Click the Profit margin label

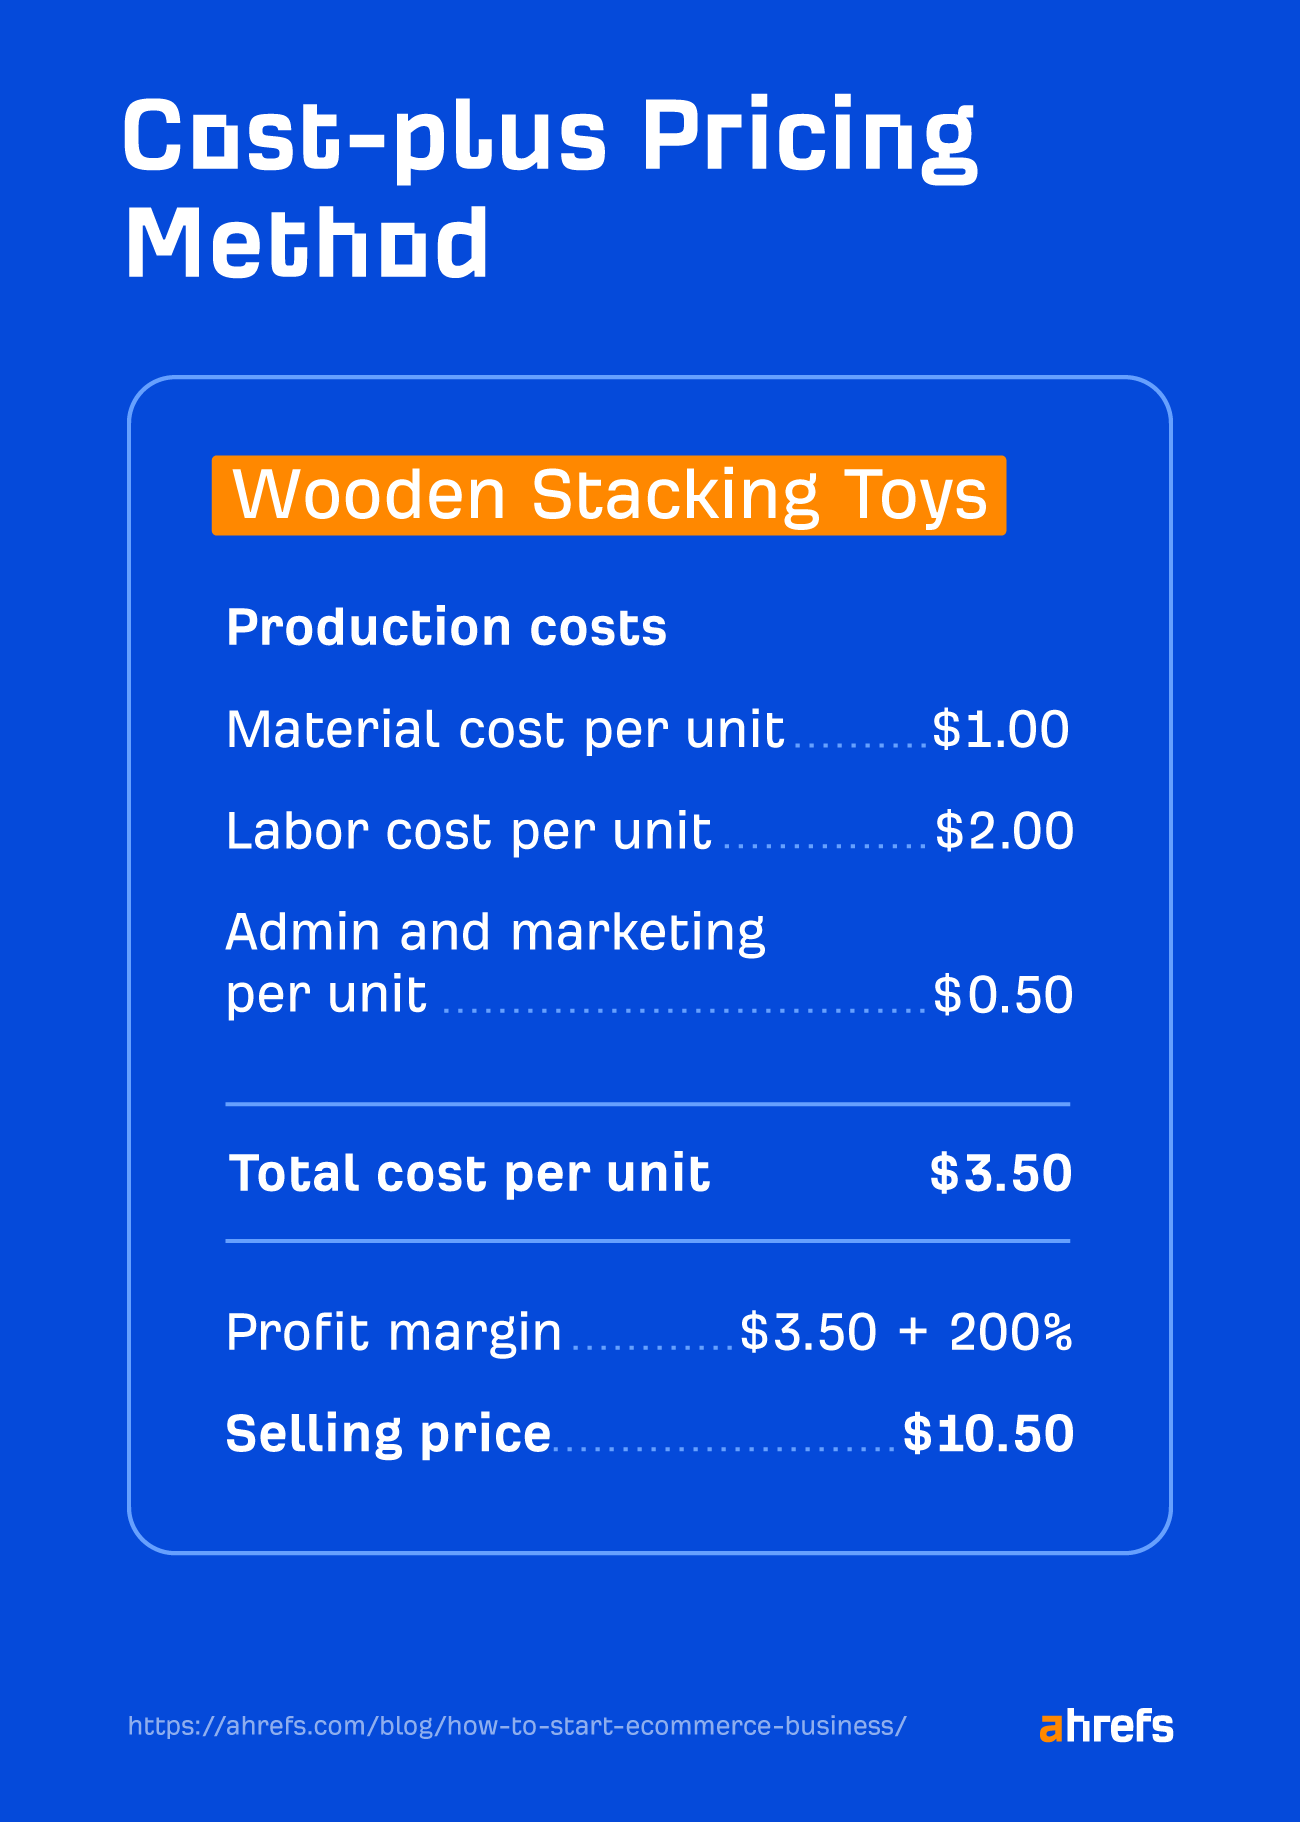click(x=393, y=1333)
